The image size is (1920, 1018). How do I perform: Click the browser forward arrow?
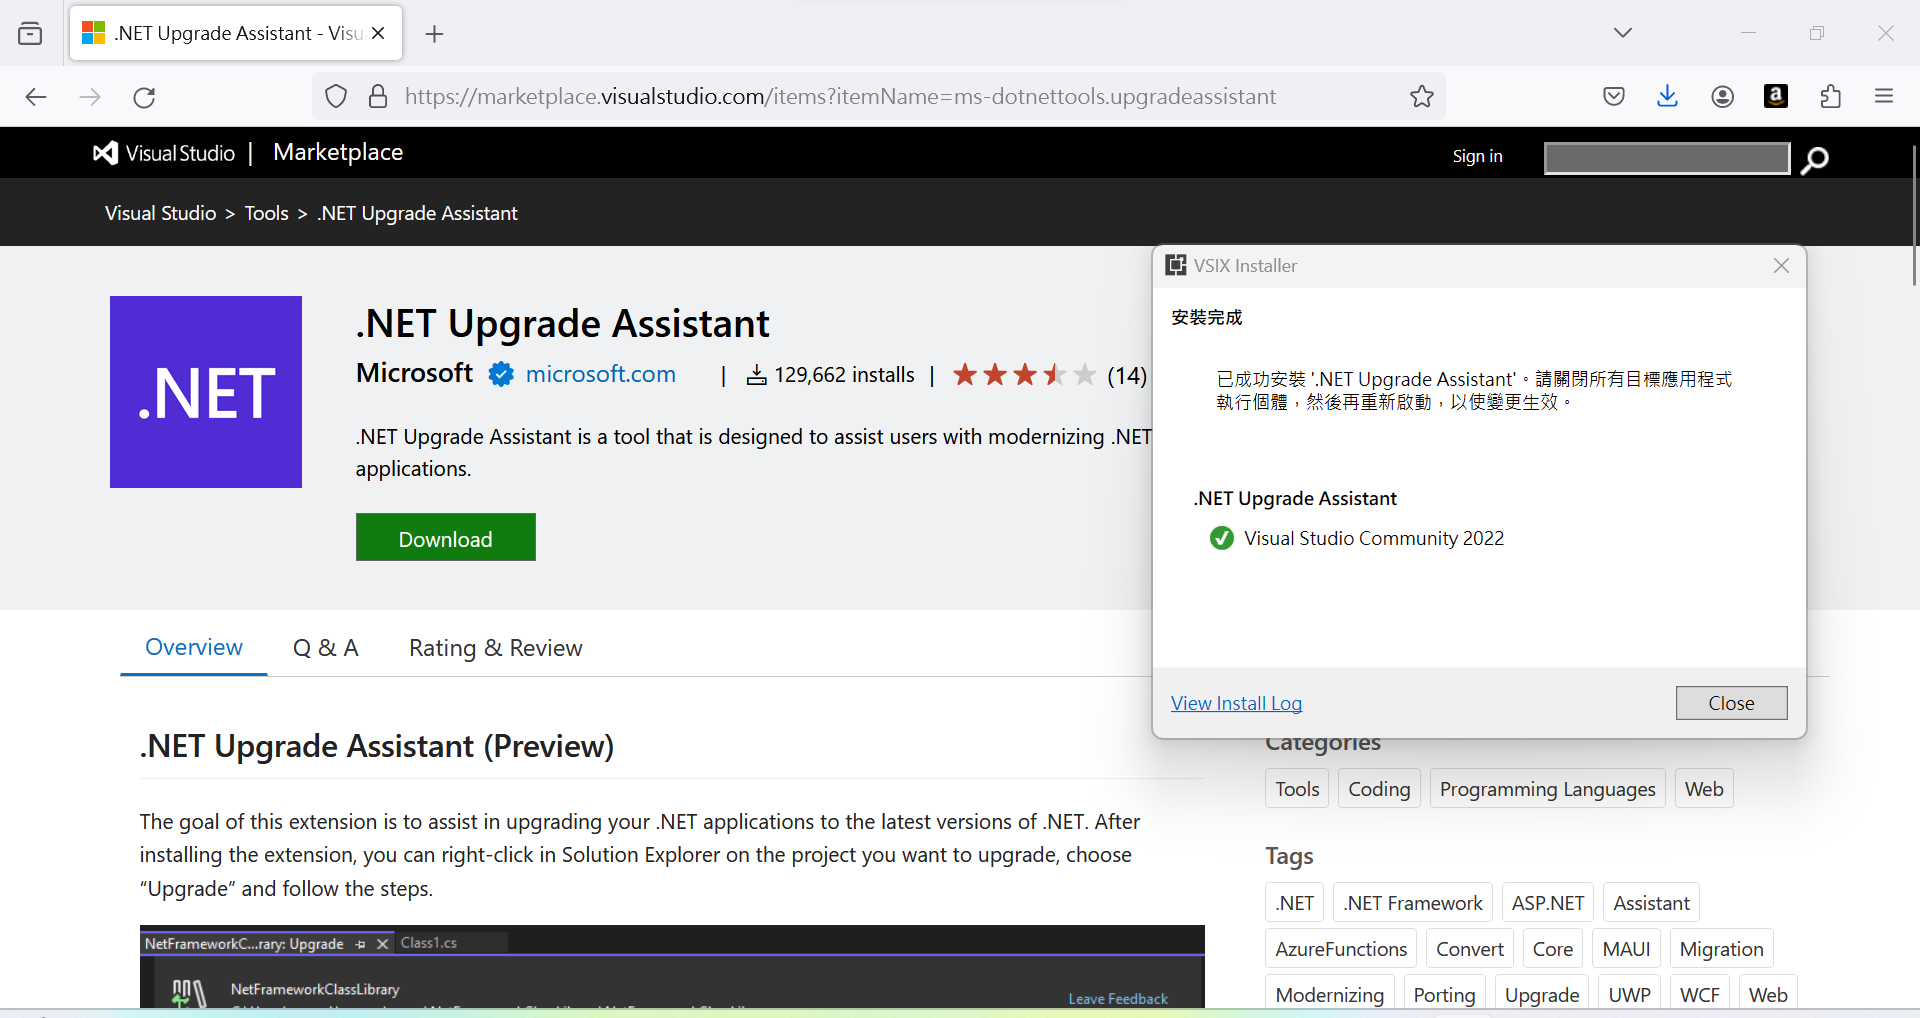90,97
